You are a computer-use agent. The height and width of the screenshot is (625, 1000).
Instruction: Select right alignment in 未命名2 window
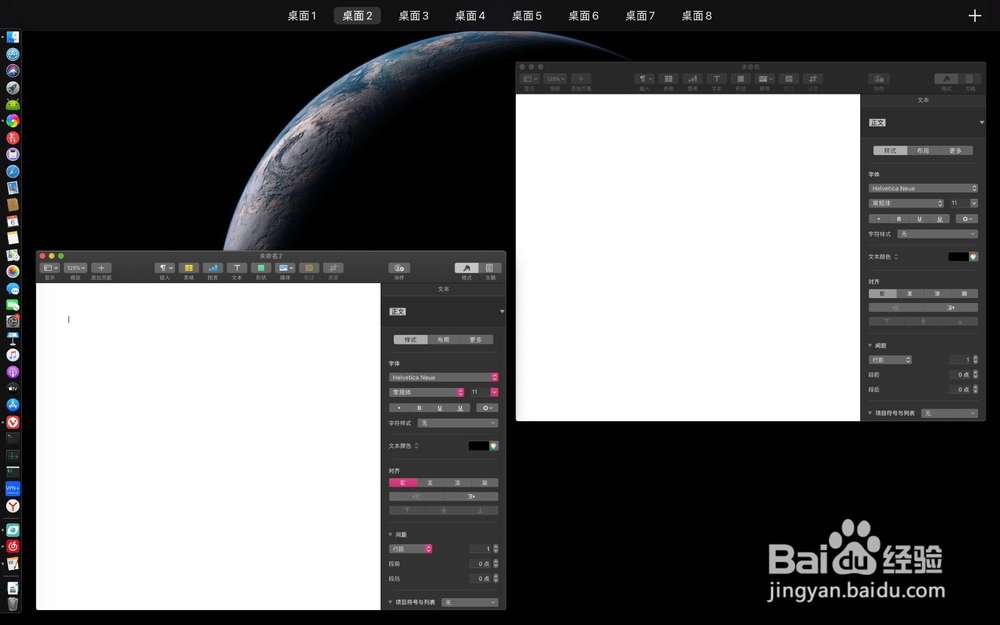point(457,483)
